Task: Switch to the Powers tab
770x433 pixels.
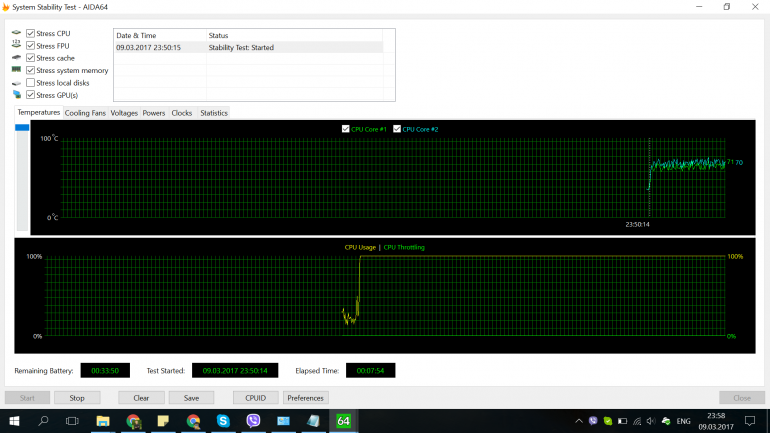Action: 154,113
